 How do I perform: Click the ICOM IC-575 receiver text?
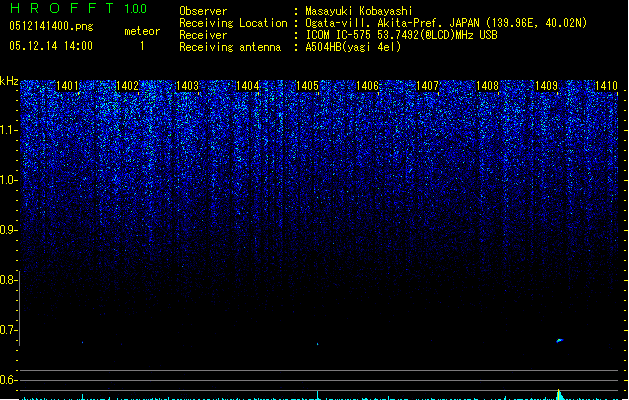(x=402, y=35)
